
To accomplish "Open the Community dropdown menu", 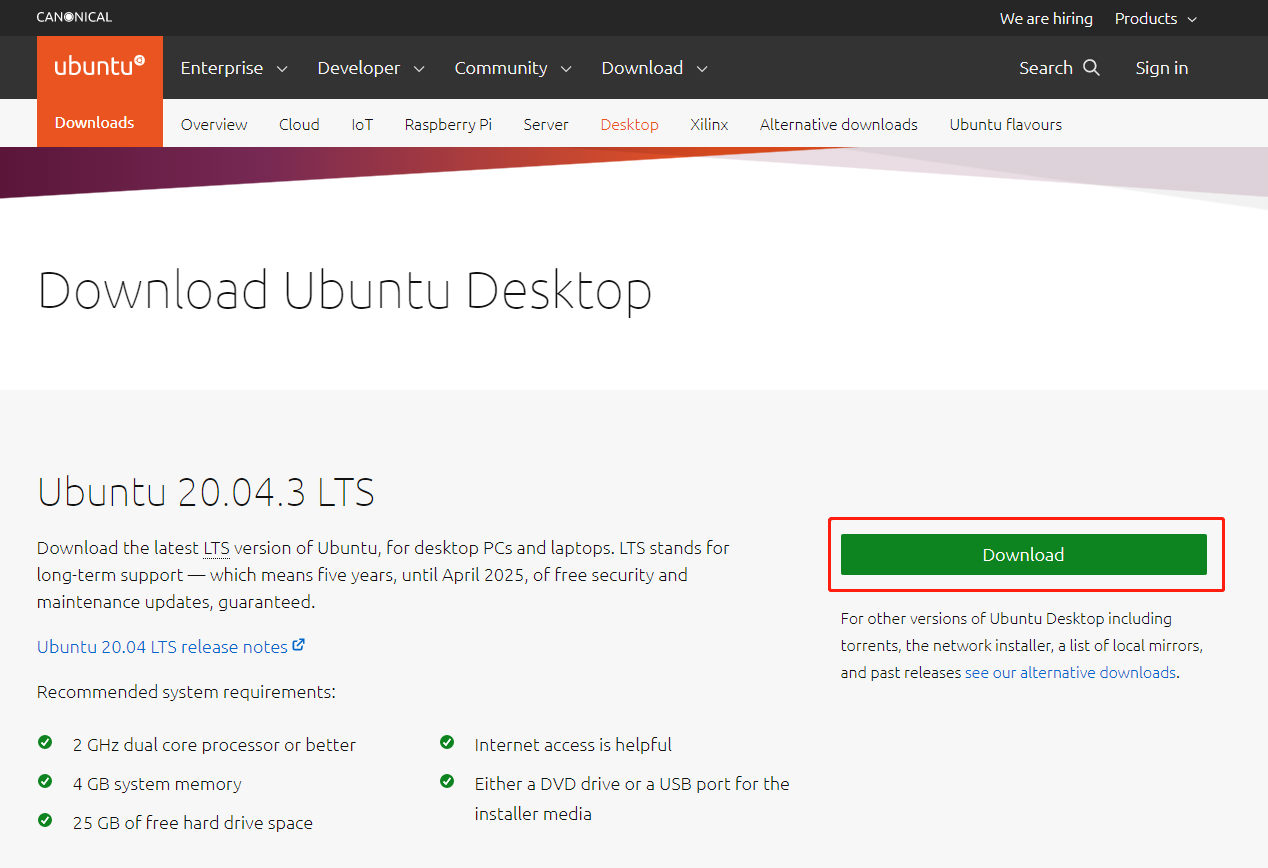I will click(513, 68).
